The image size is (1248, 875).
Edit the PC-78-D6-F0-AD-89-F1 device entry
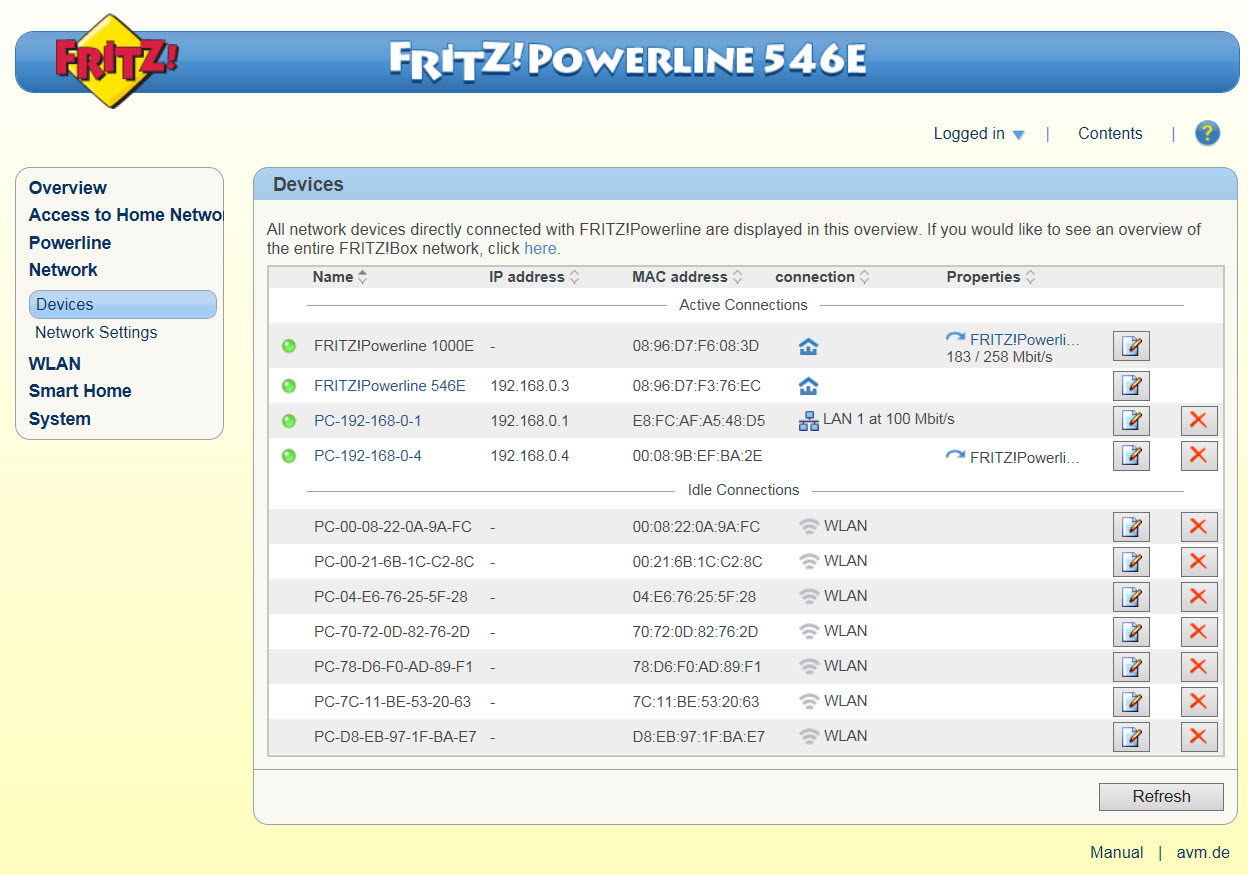pyautogui.click(x=1131, y=667)
